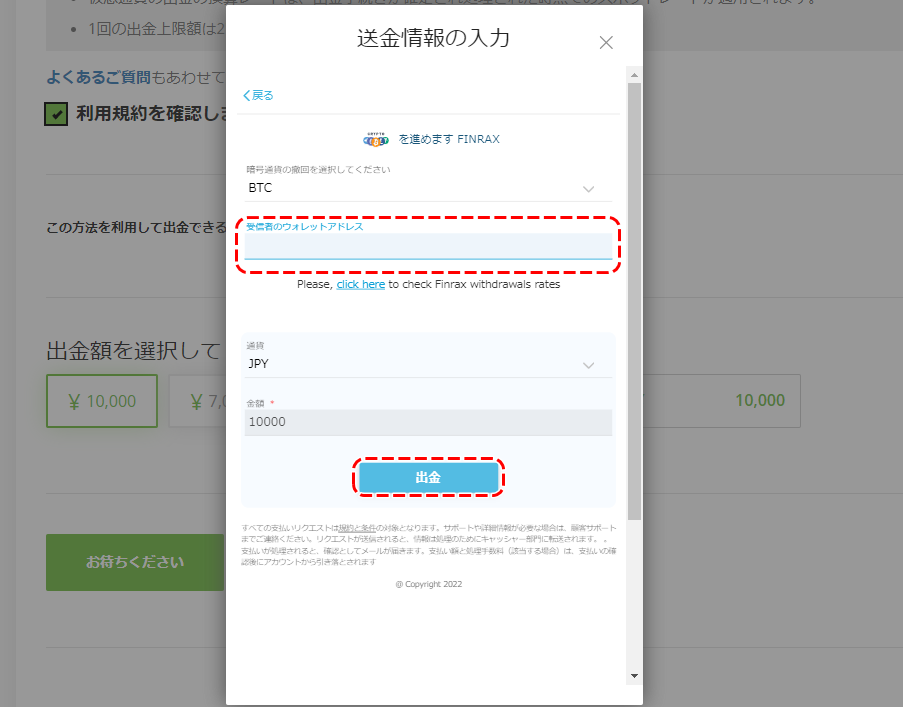Image resolution: width=903 pixels, height=707 pixels.
Task: Focus the 受信者のウォレットアドレス input field
Action: tap(428, 246)
